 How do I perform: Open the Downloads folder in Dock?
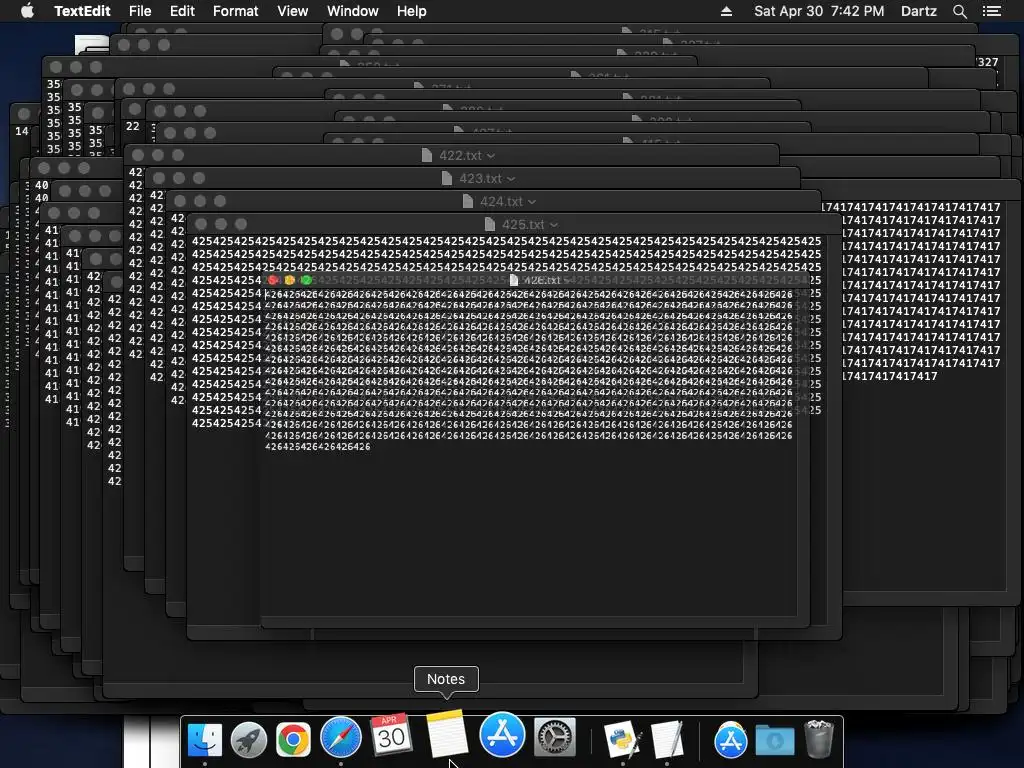click(775, 741)
